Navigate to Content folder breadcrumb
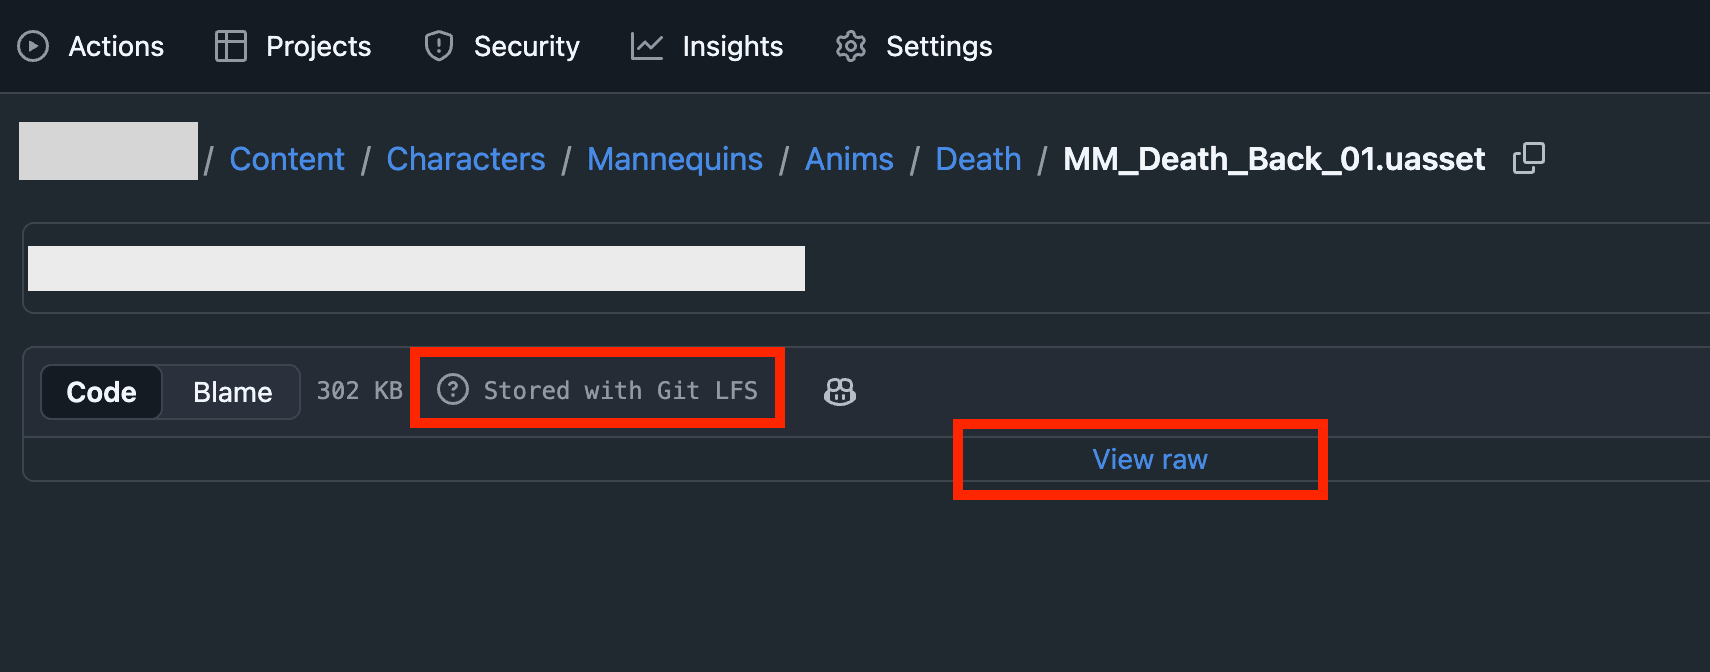The height and width of the screenshot is (672, 1710). pos(287,159)
